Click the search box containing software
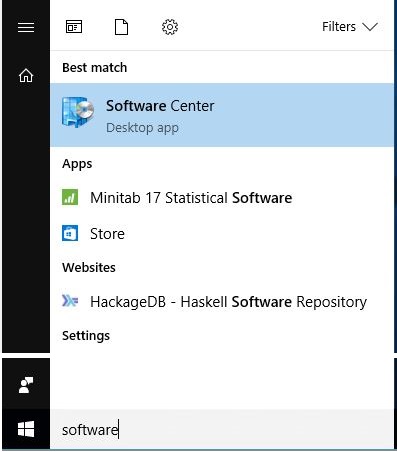 point(222,429)
